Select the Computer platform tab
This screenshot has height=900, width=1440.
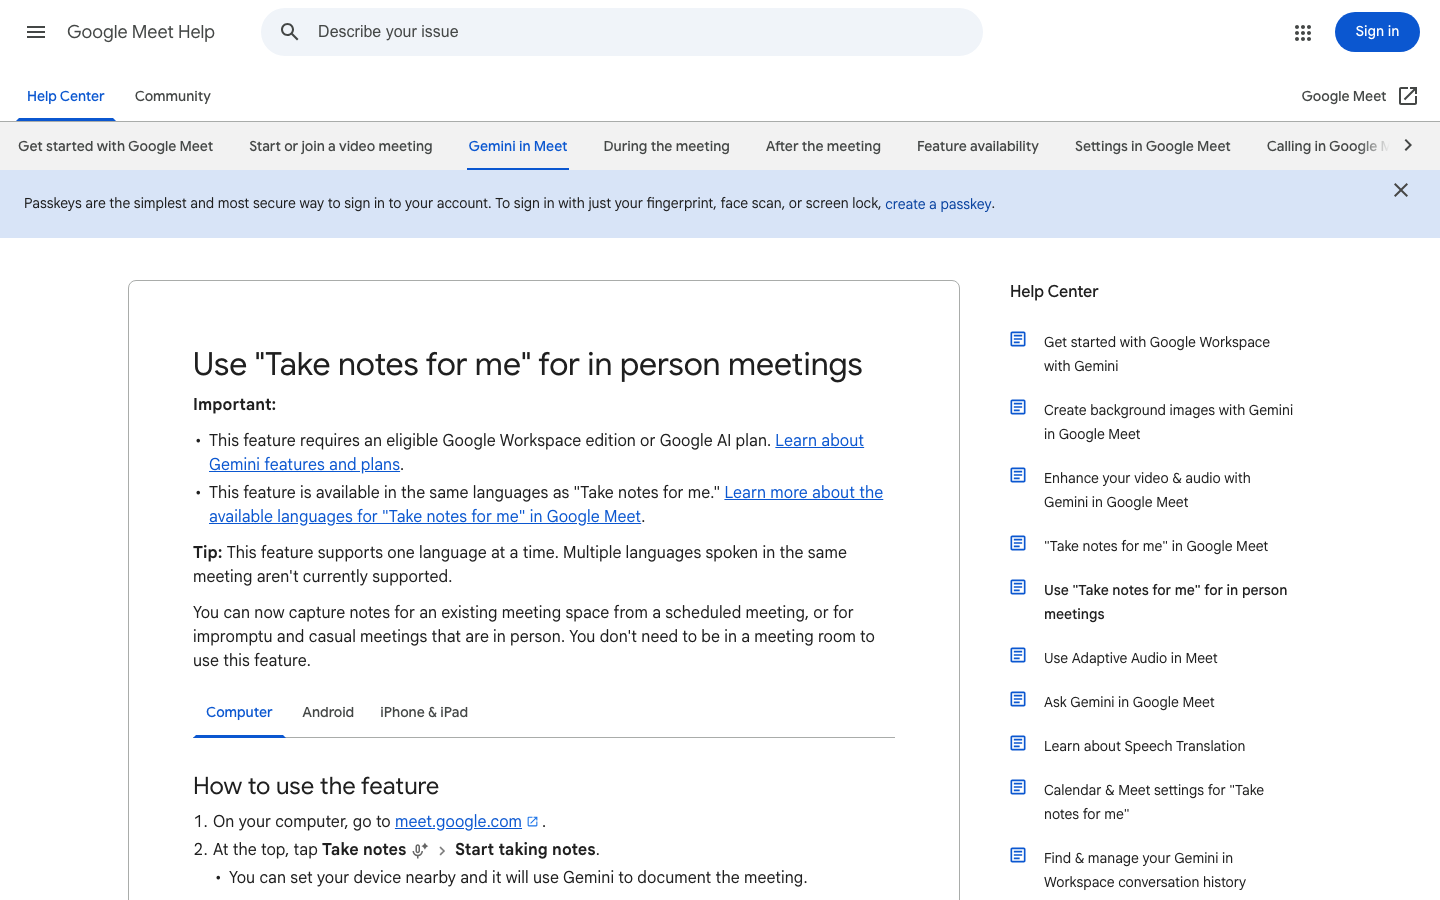[239, 712]
